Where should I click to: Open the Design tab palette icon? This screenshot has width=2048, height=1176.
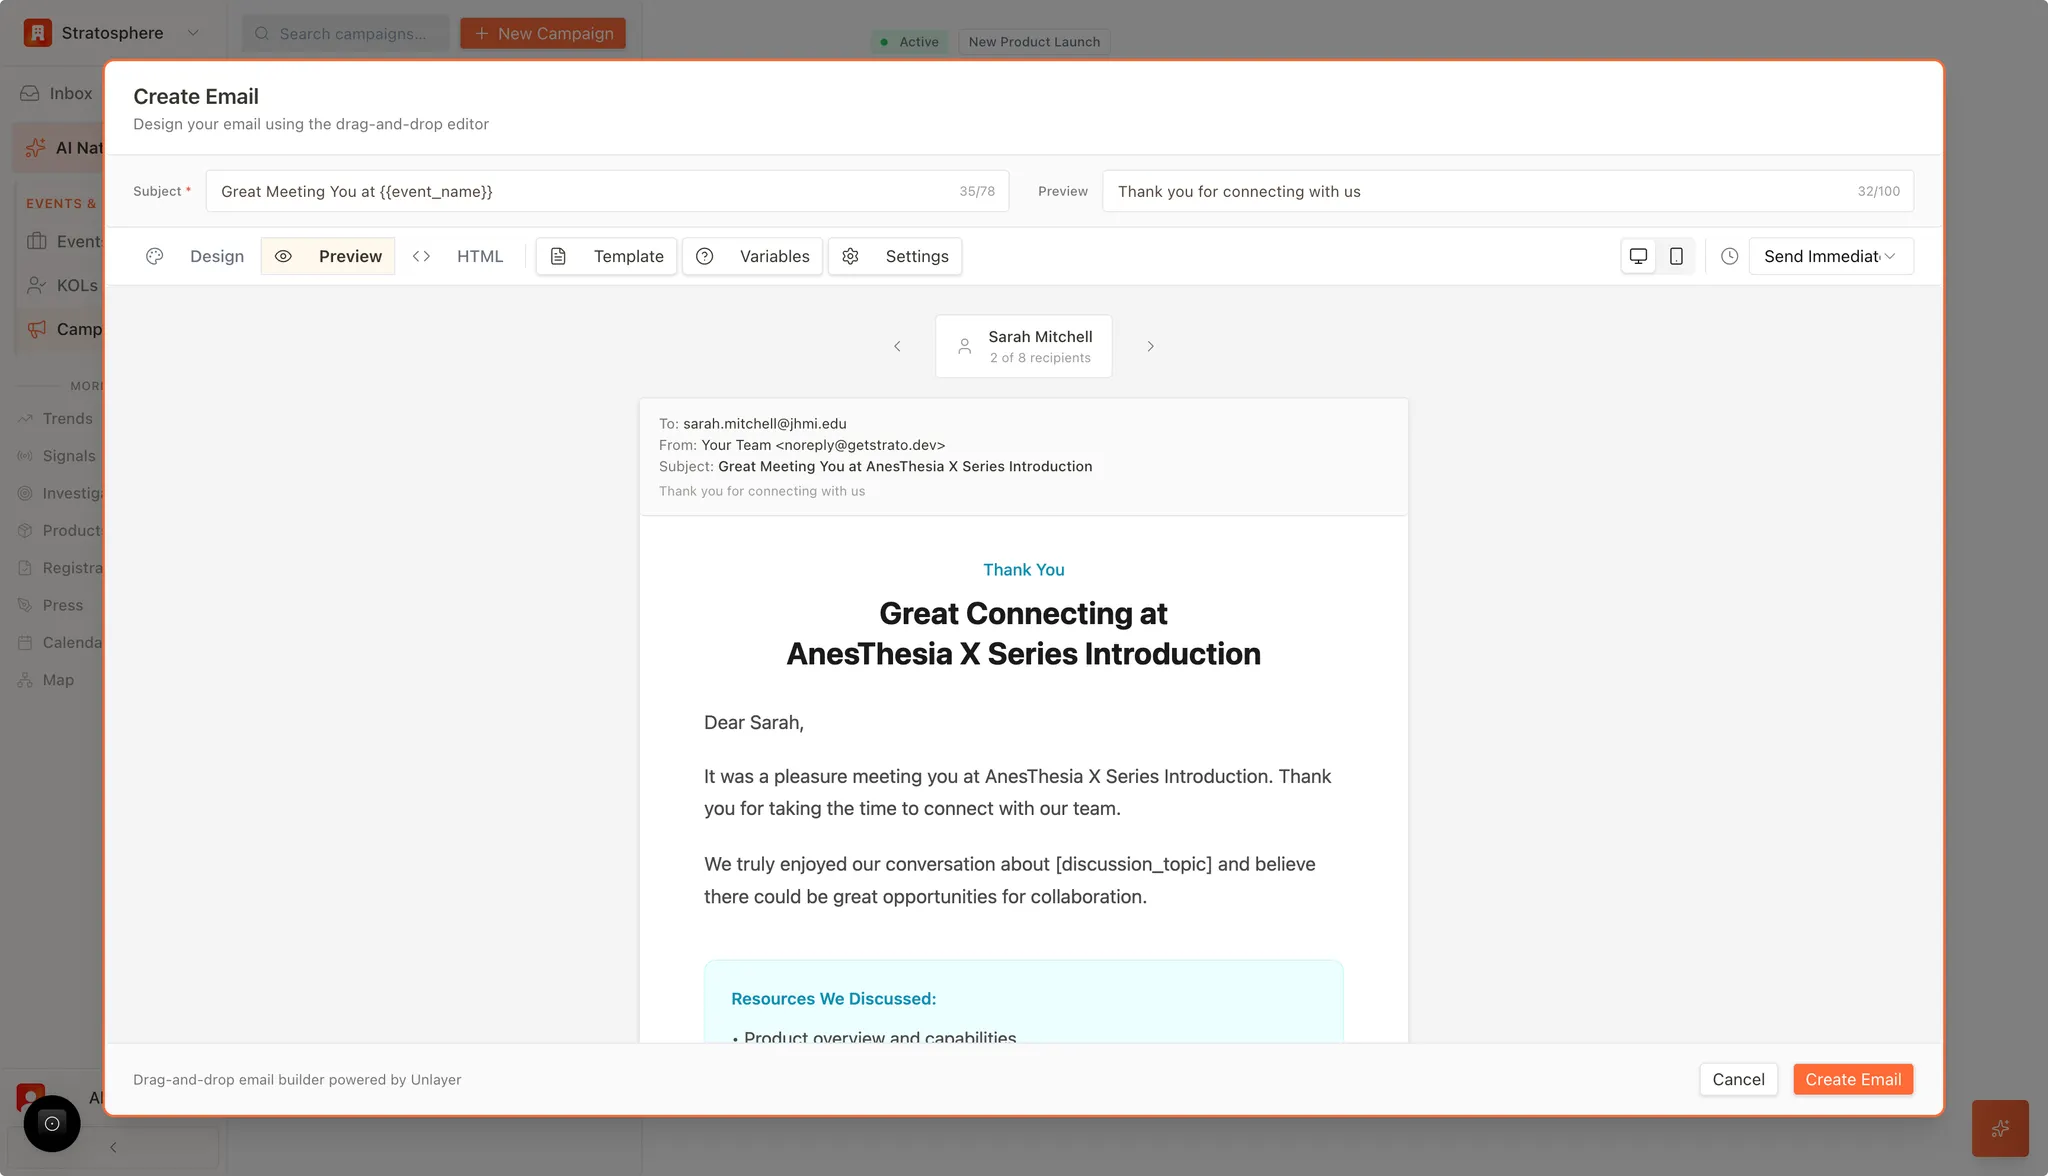(x=155, y=256)
